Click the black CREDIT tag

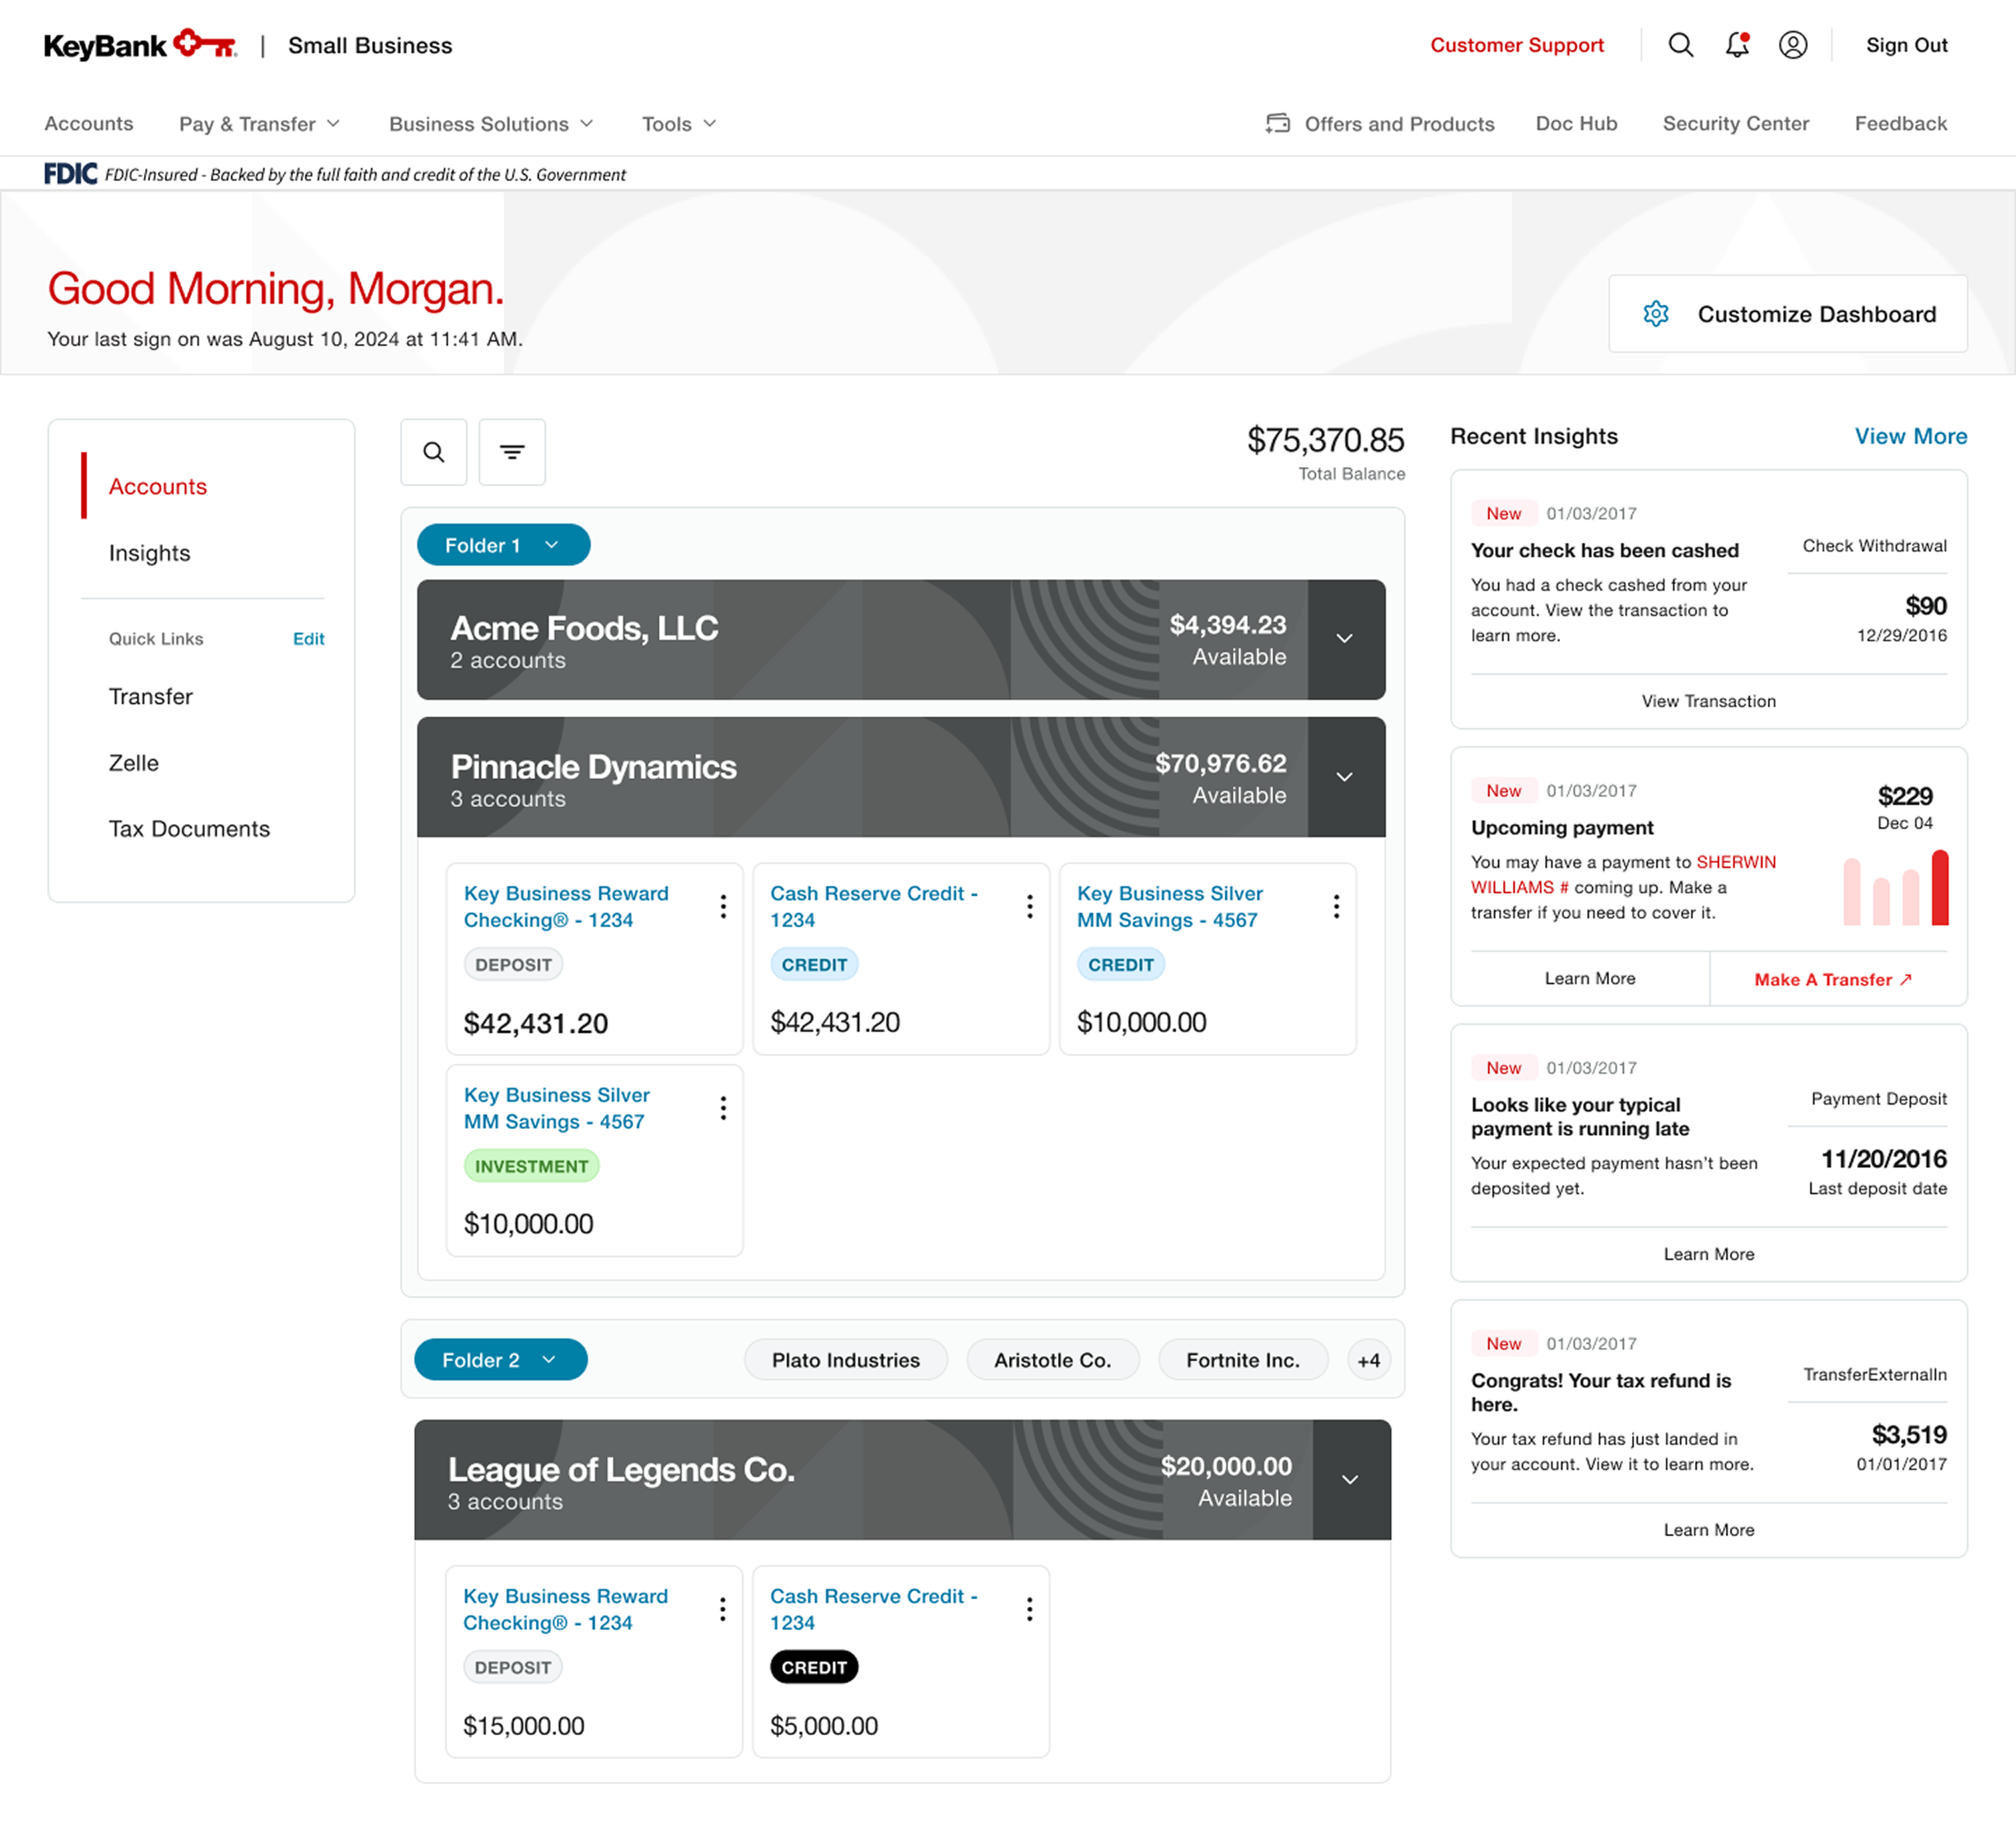[x=814, y=1667]
